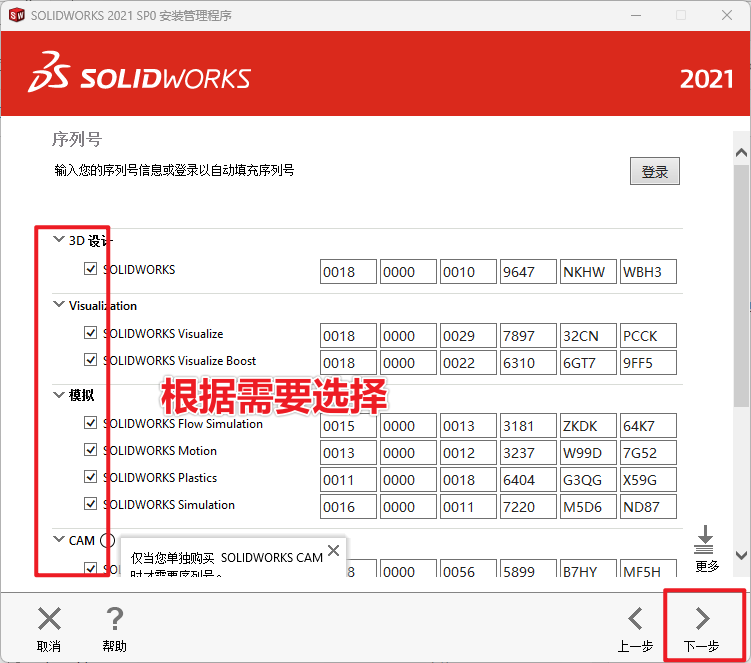The width and height of the screenshot is (751, 663).
Task: Click the scrollbar up arrow
Action: pos(741,153)
